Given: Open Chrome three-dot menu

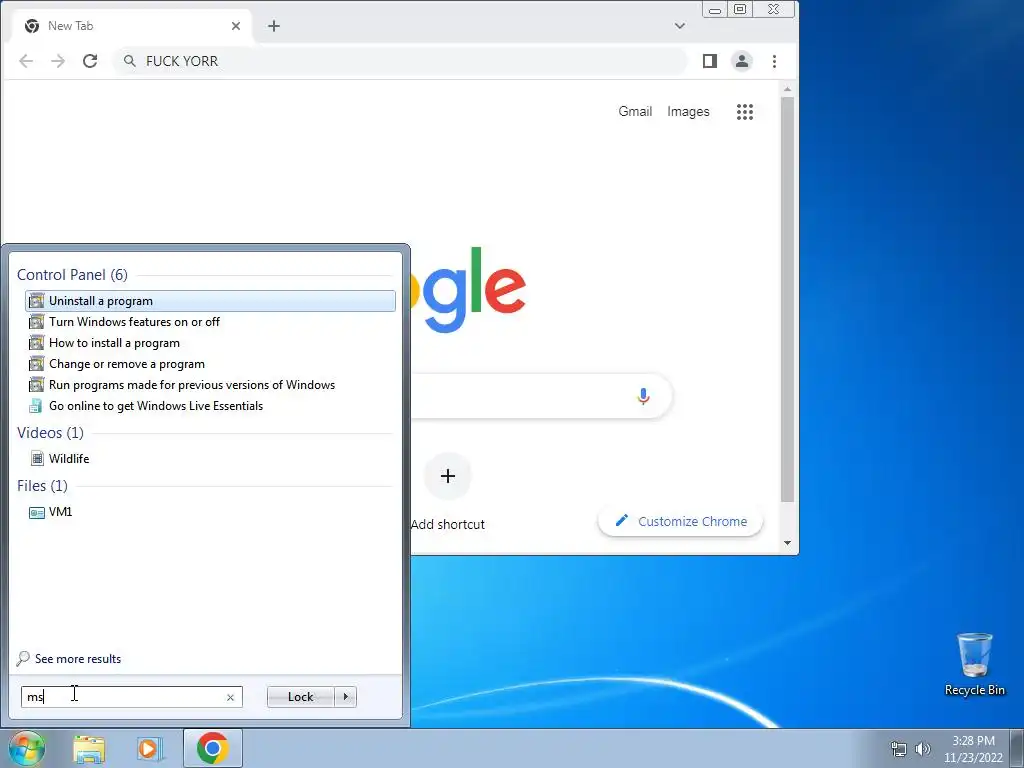Looking at the screenshot, I should pos(775,61).
